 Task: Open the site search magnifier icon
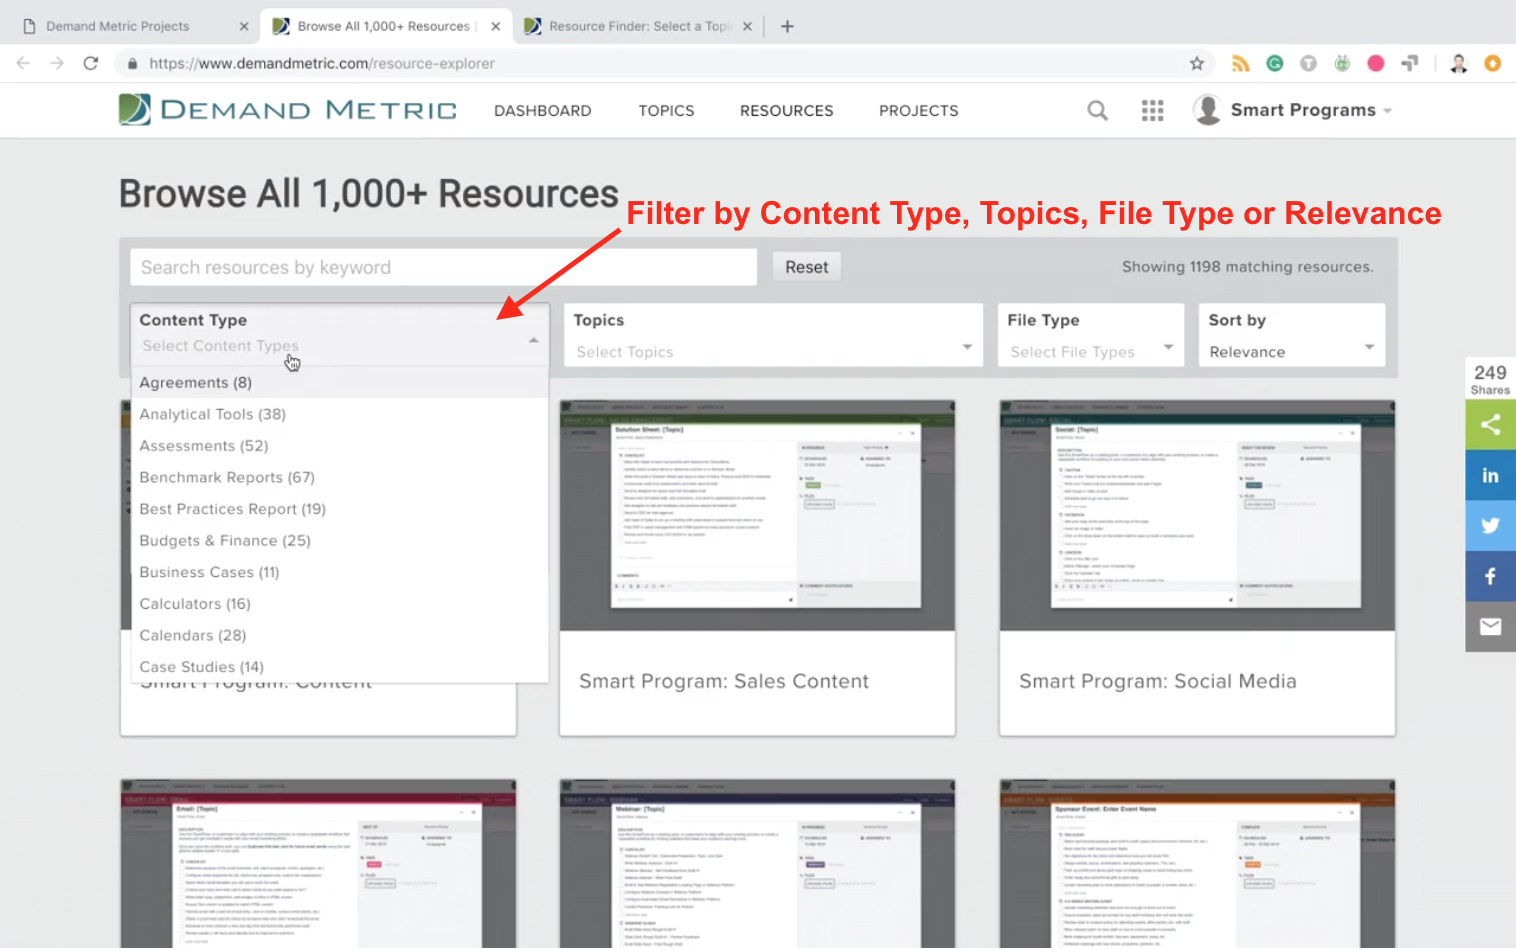point(1098,110)
